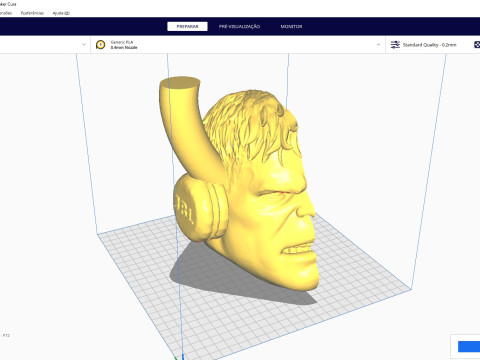Click the print settings sliders icon

[395, 45]
